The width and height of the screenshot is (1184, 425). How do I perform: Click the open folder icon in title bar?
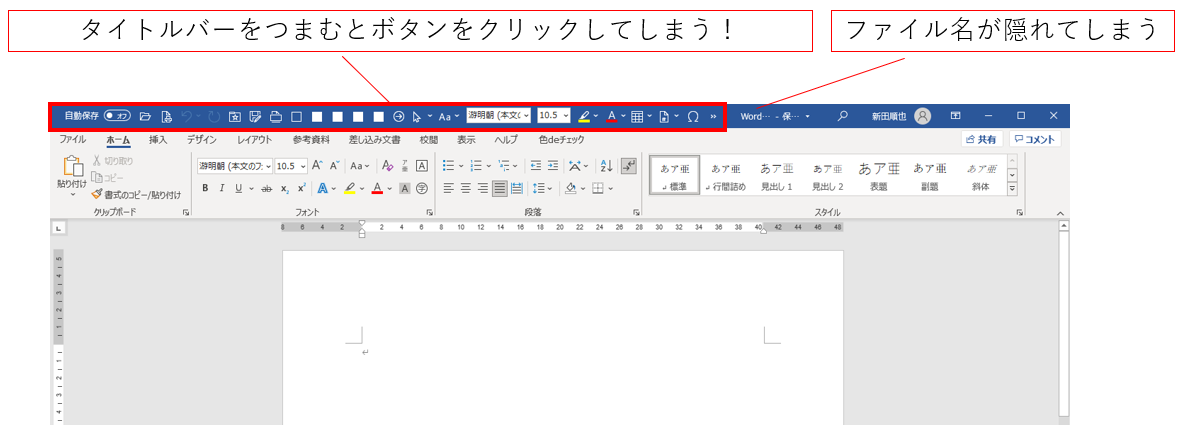pyautogui.click(x=145, y=116)
